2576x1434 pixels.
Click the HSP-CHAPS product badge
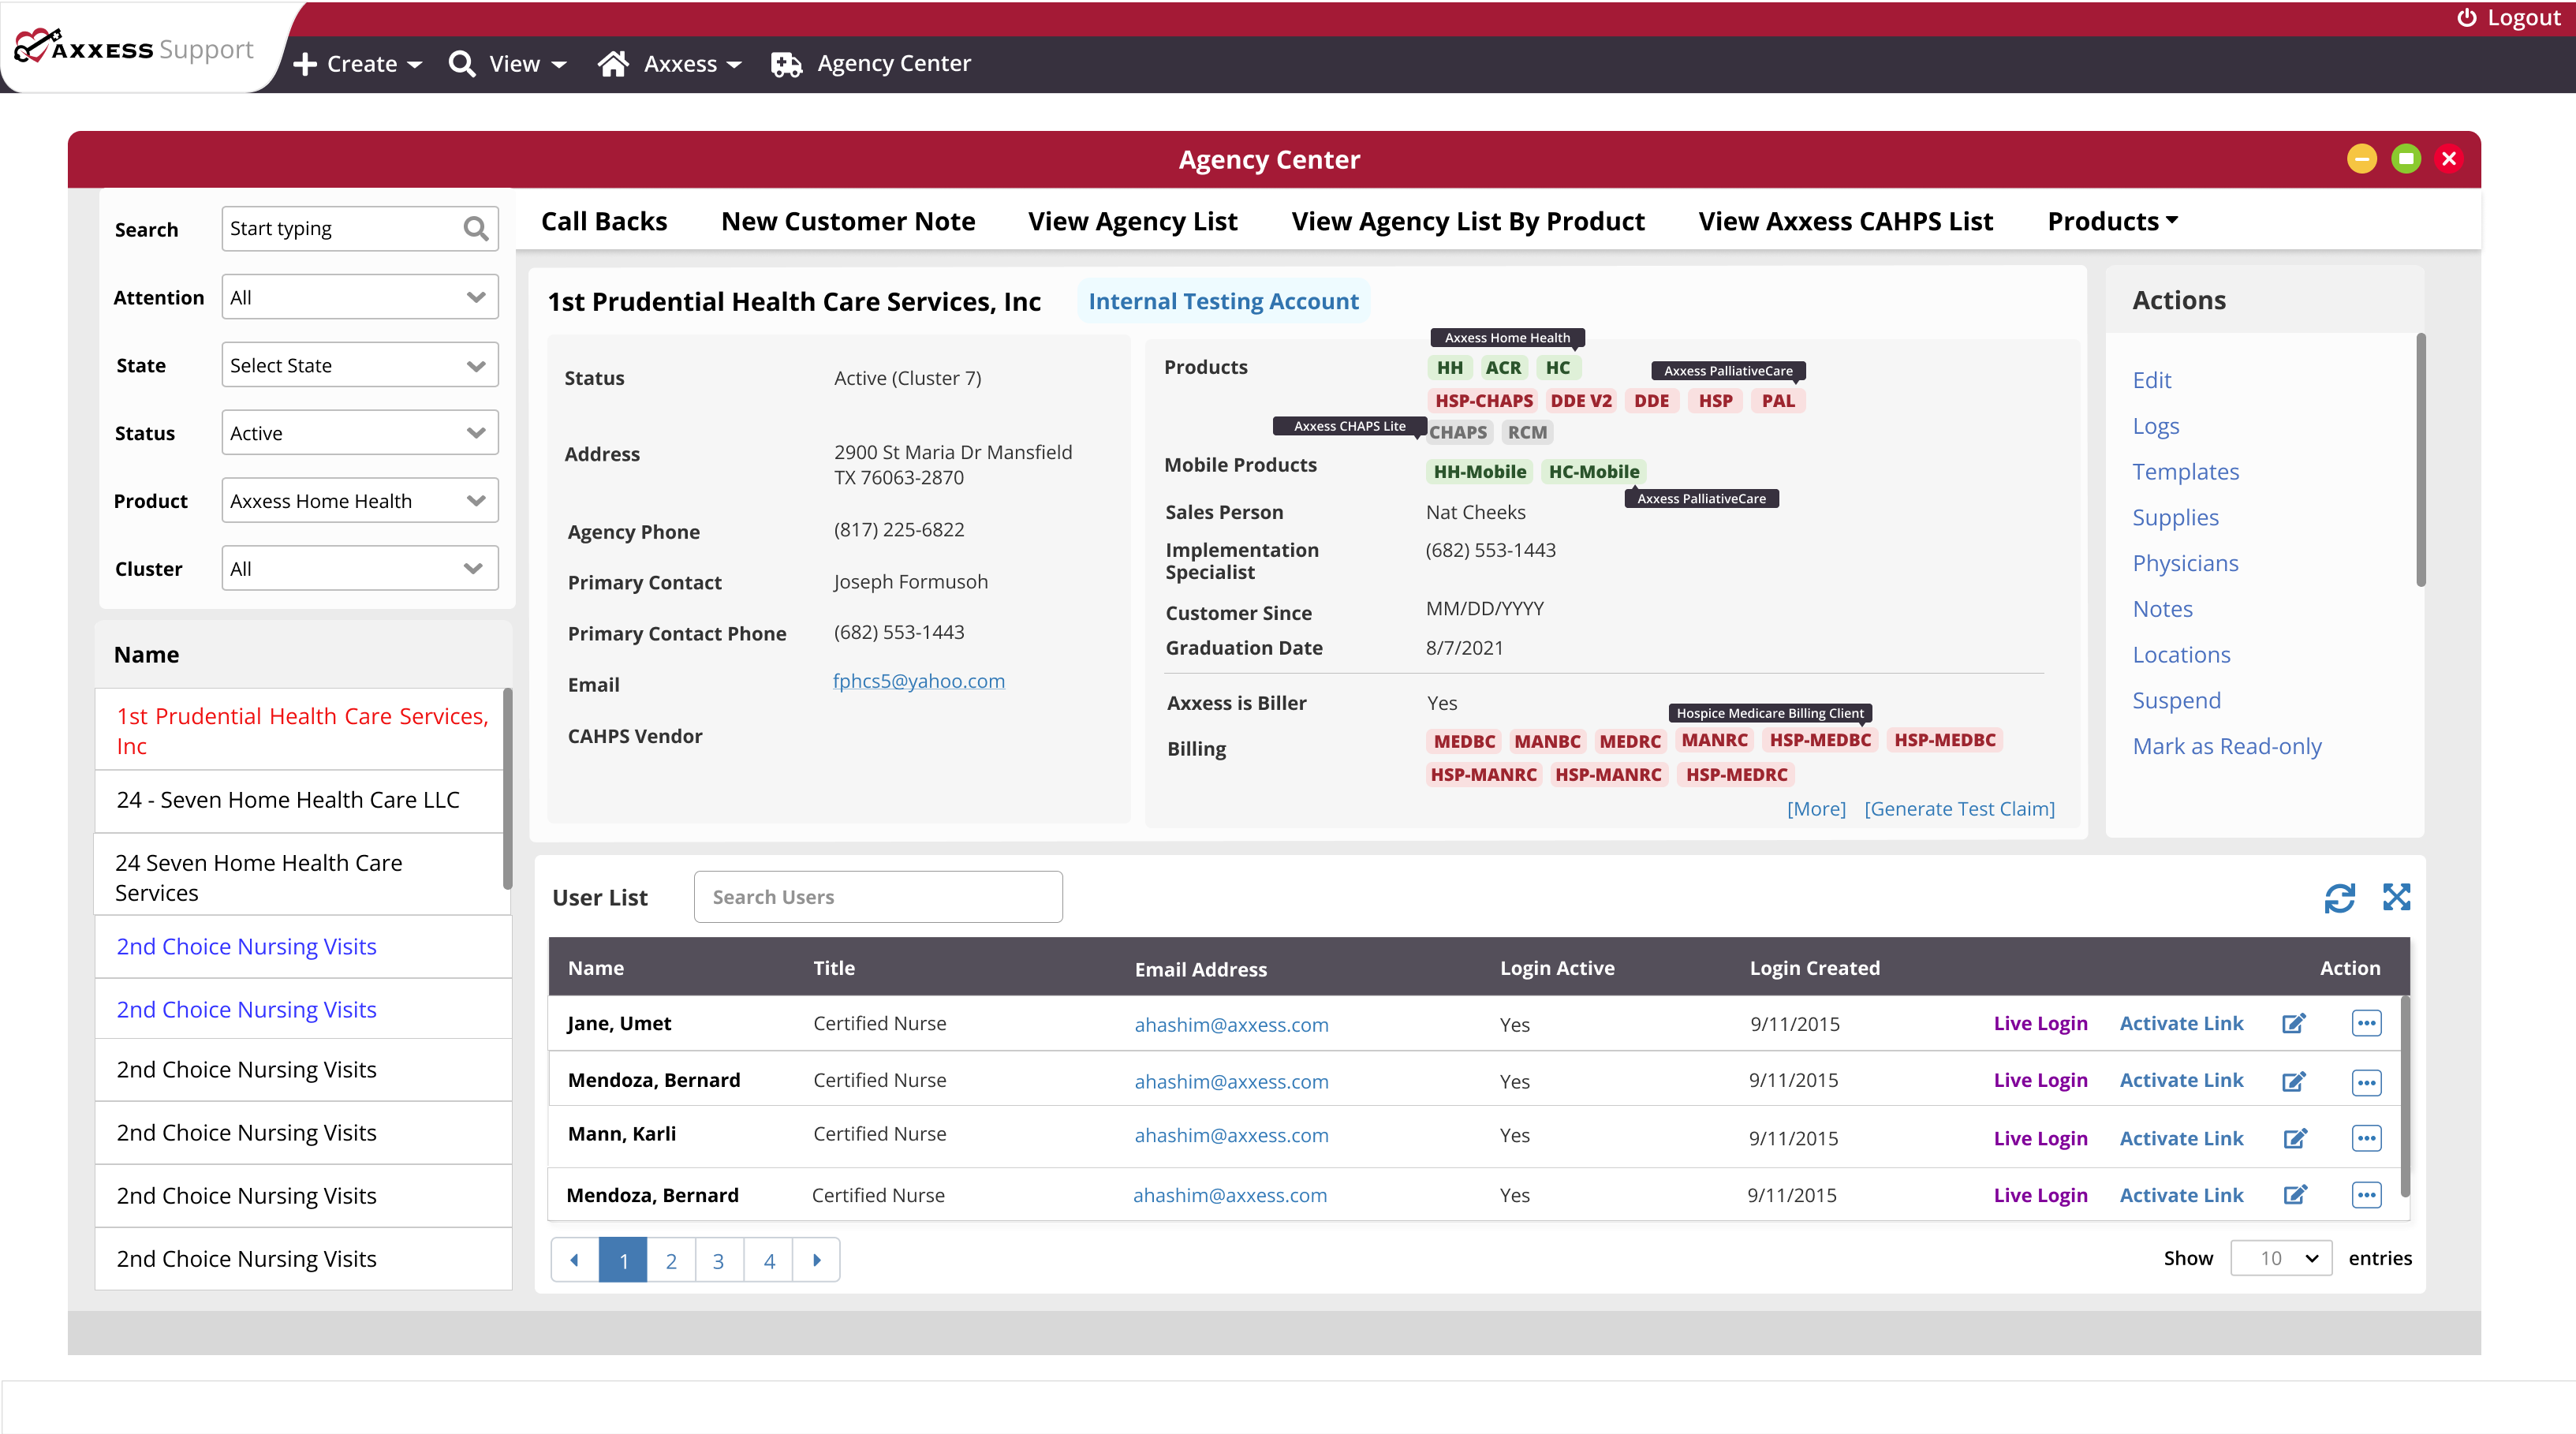click(1483, 400)
